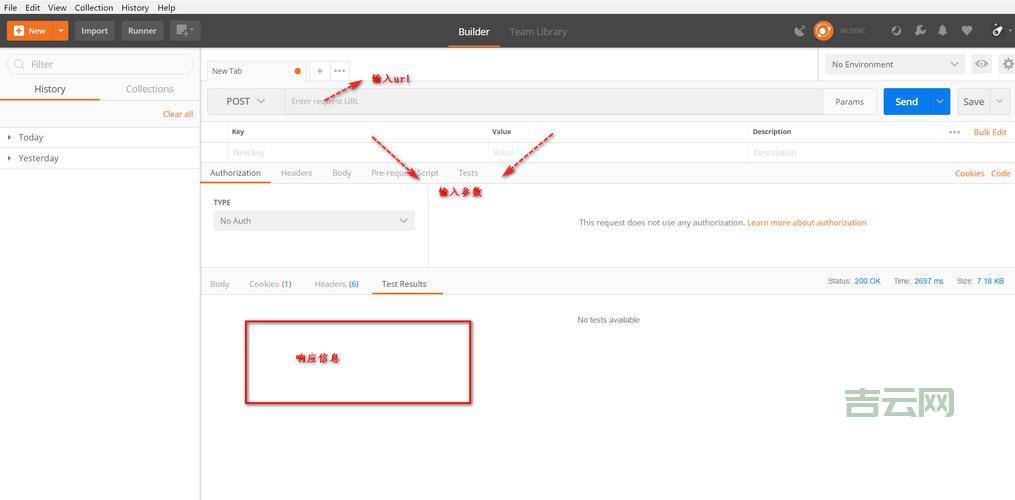Click the blue Send button

click(906, 101)
